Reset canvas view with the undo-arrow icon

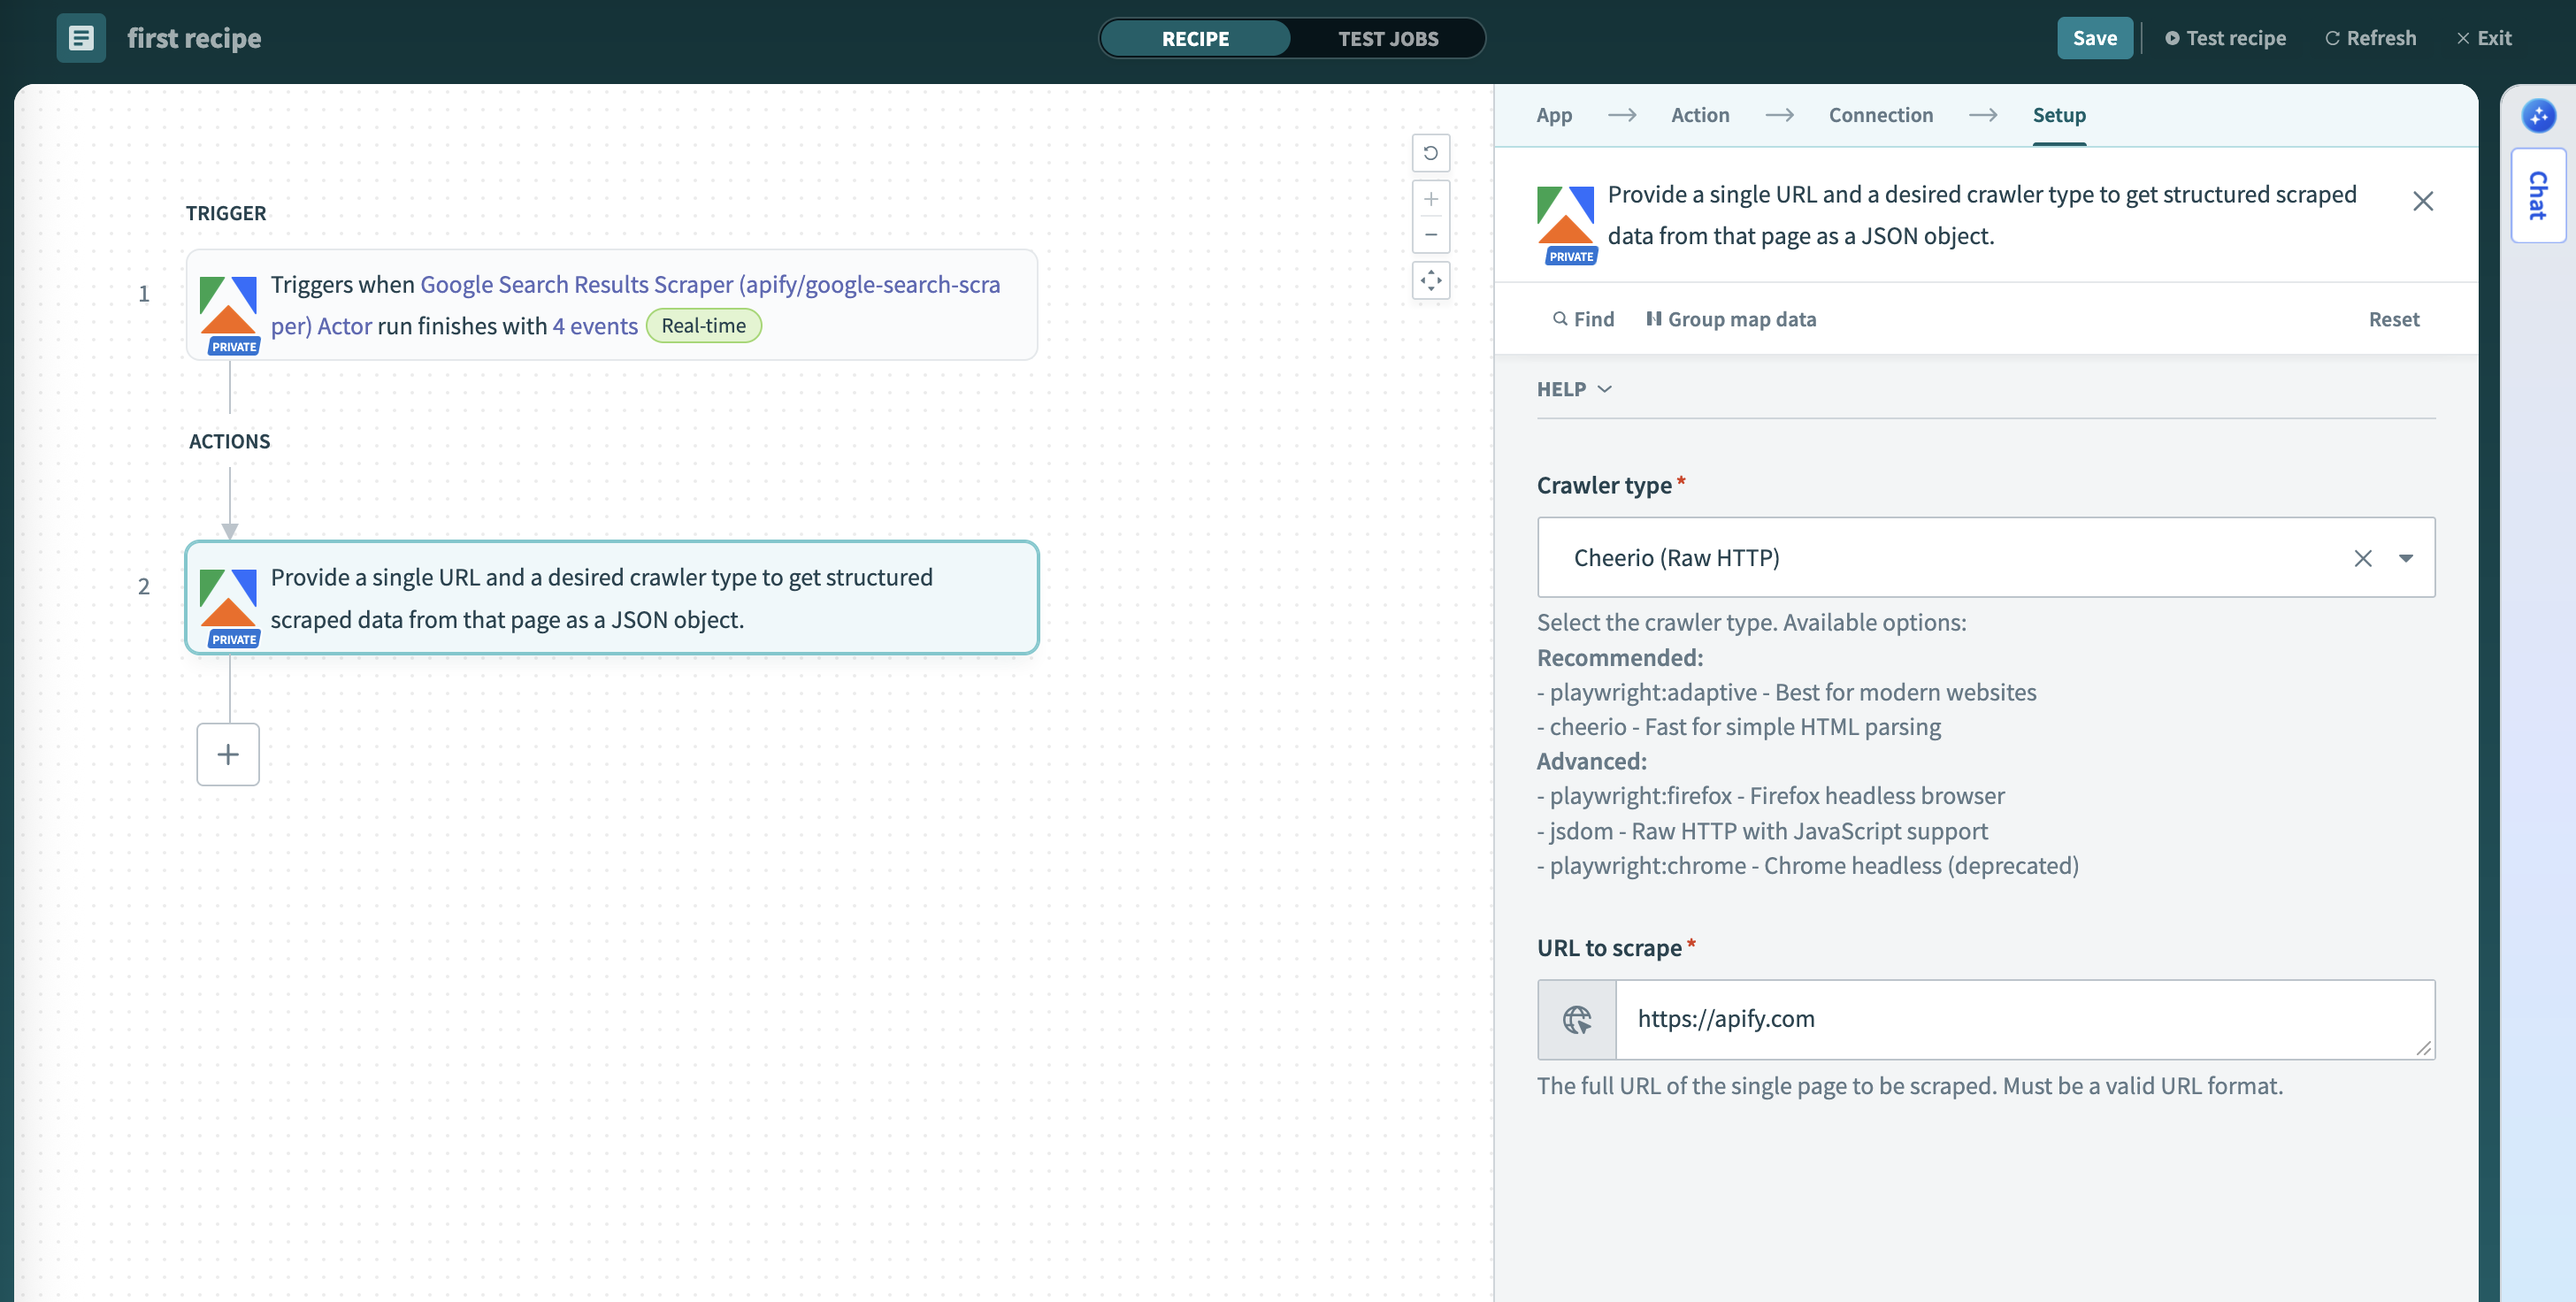(1431, 152)
